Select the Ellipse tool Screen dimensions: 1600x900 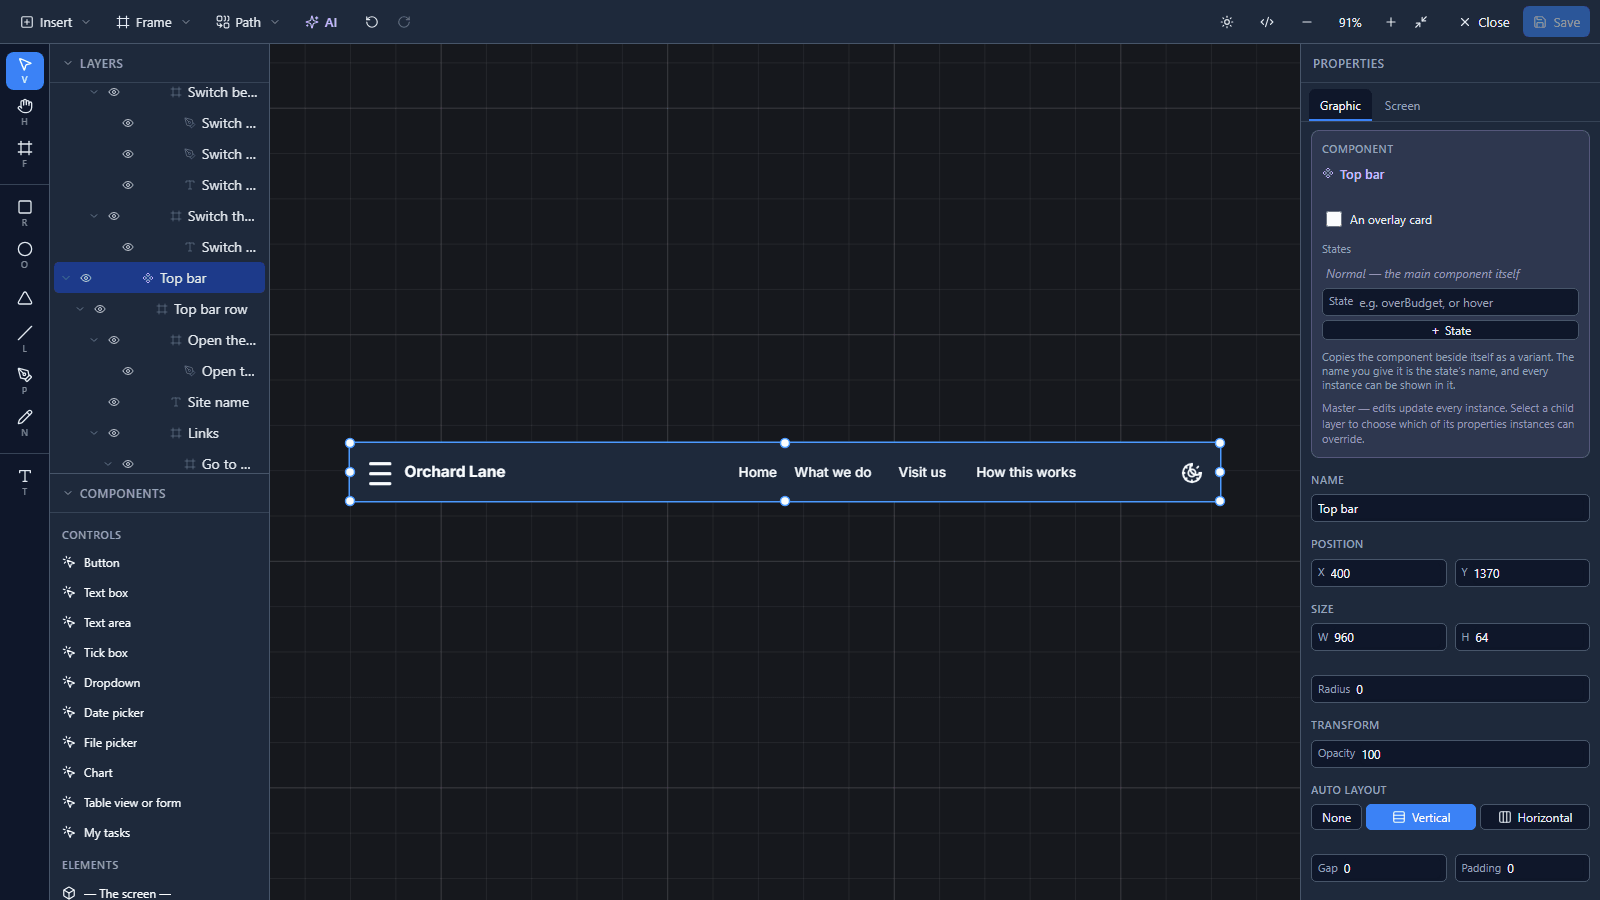(x=25, y=254)
